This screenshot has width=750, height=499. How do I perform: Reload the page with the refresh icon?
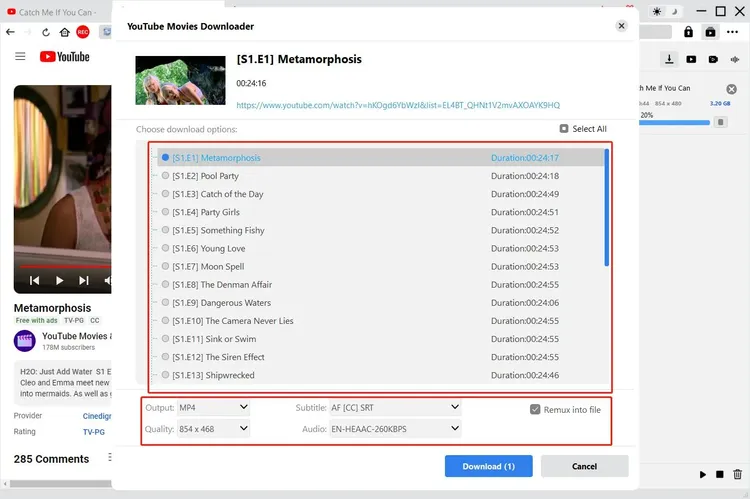(x=46, y=32)
